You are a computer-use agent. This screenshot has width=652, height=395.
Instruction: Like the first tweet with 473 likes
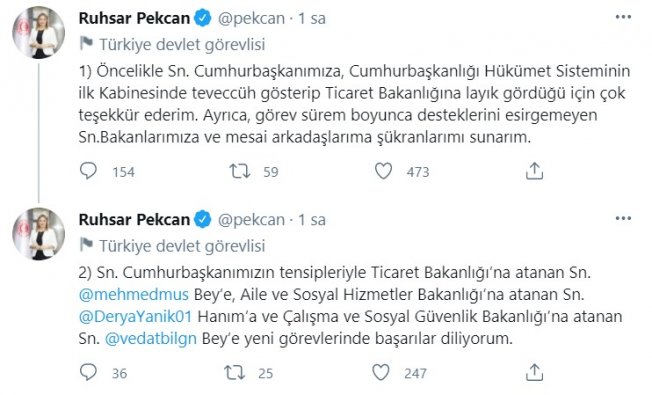(x=383, y=171)
